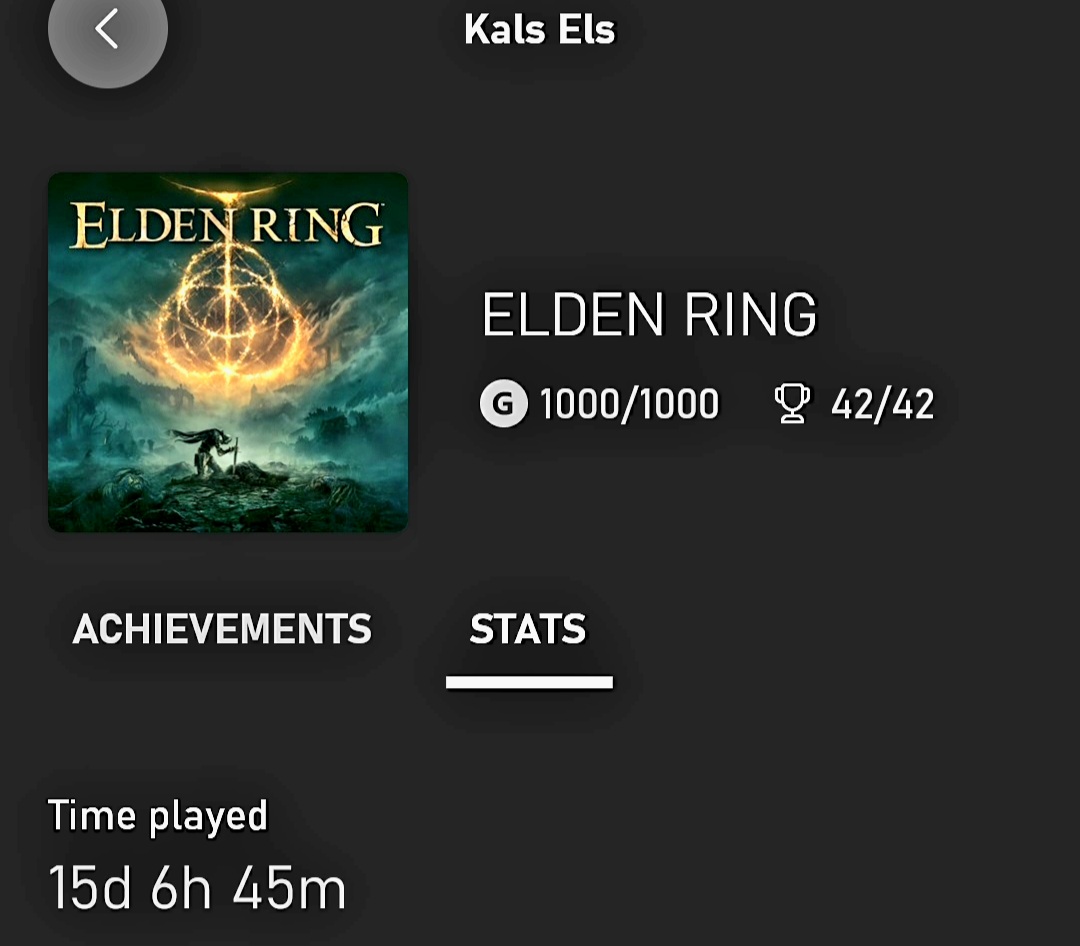Tap the 15d days value

pyautogui.click(x=90, y=887)
